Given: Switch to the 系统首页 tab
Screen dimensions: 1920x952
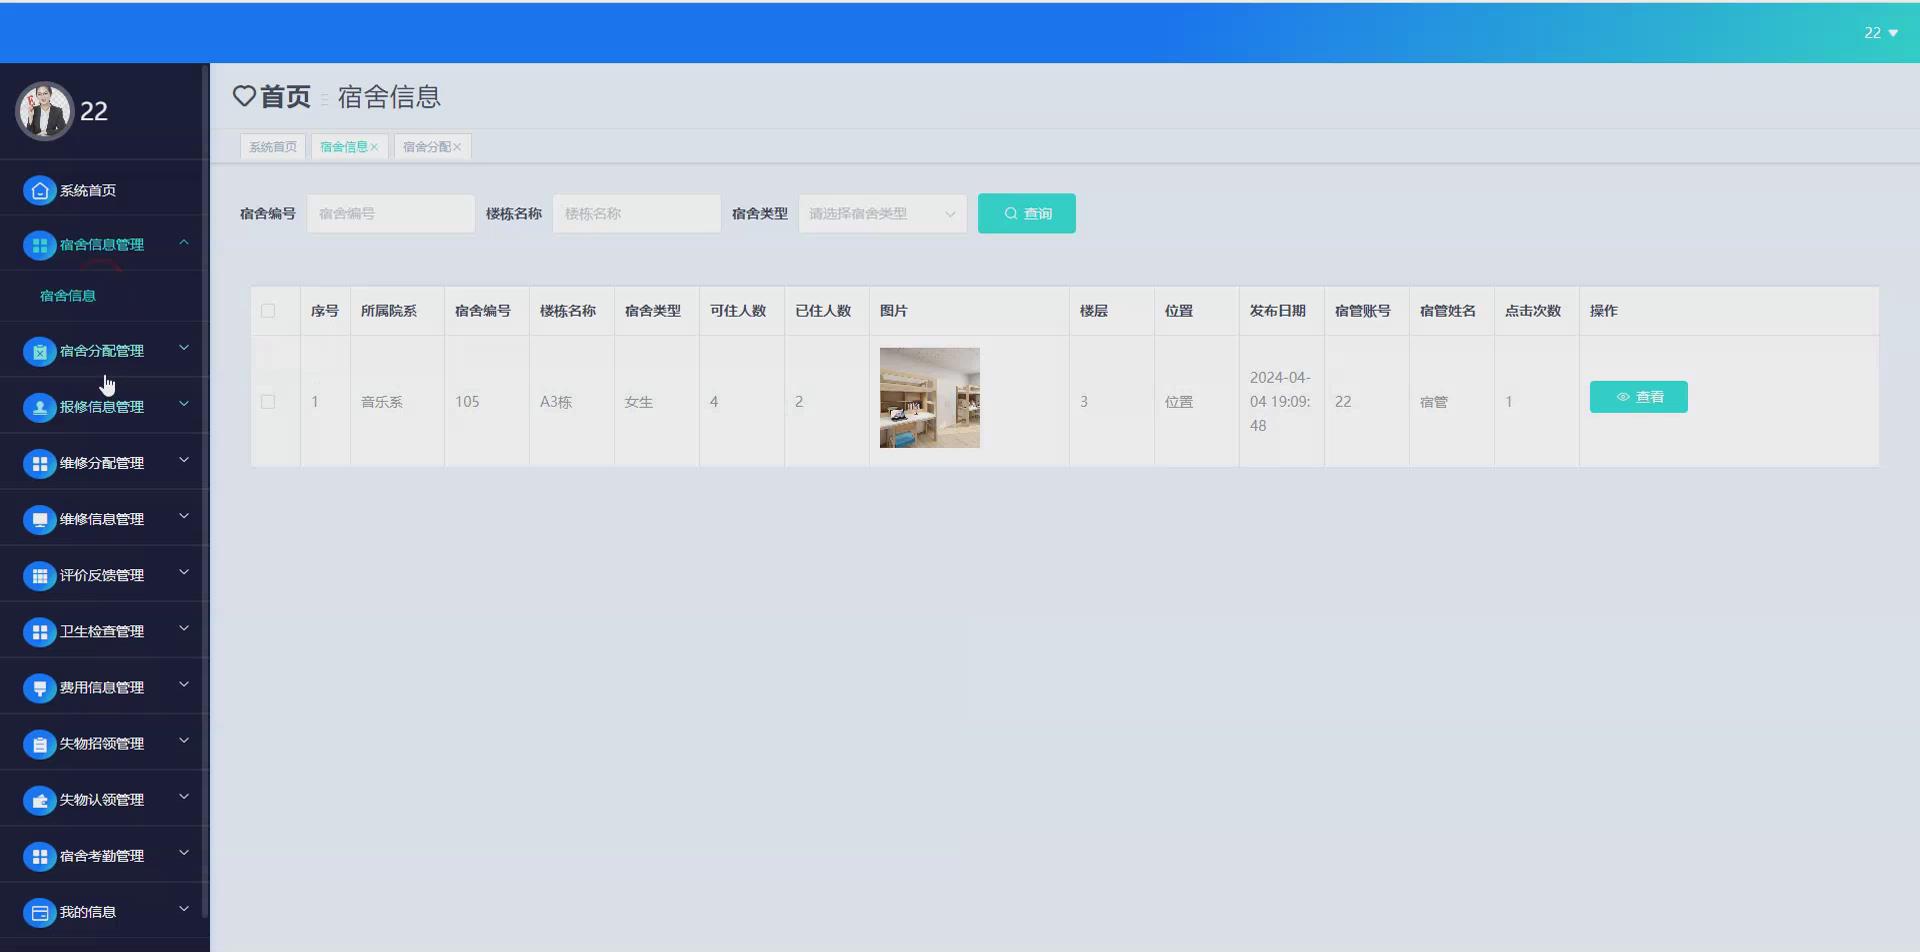Looking at the screenshot, I should (x=273, y=147).
